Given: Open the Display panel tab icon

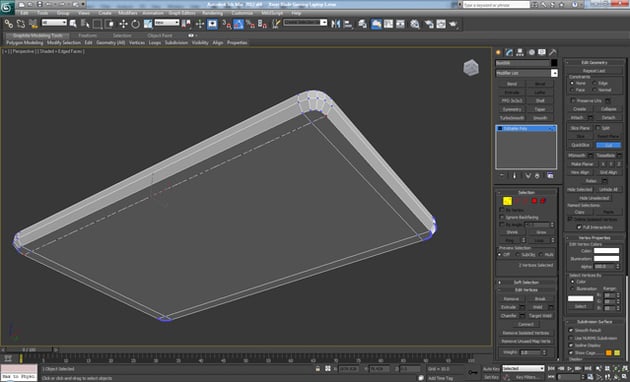Looking at the screenshot, I should (x=542, y=52).
